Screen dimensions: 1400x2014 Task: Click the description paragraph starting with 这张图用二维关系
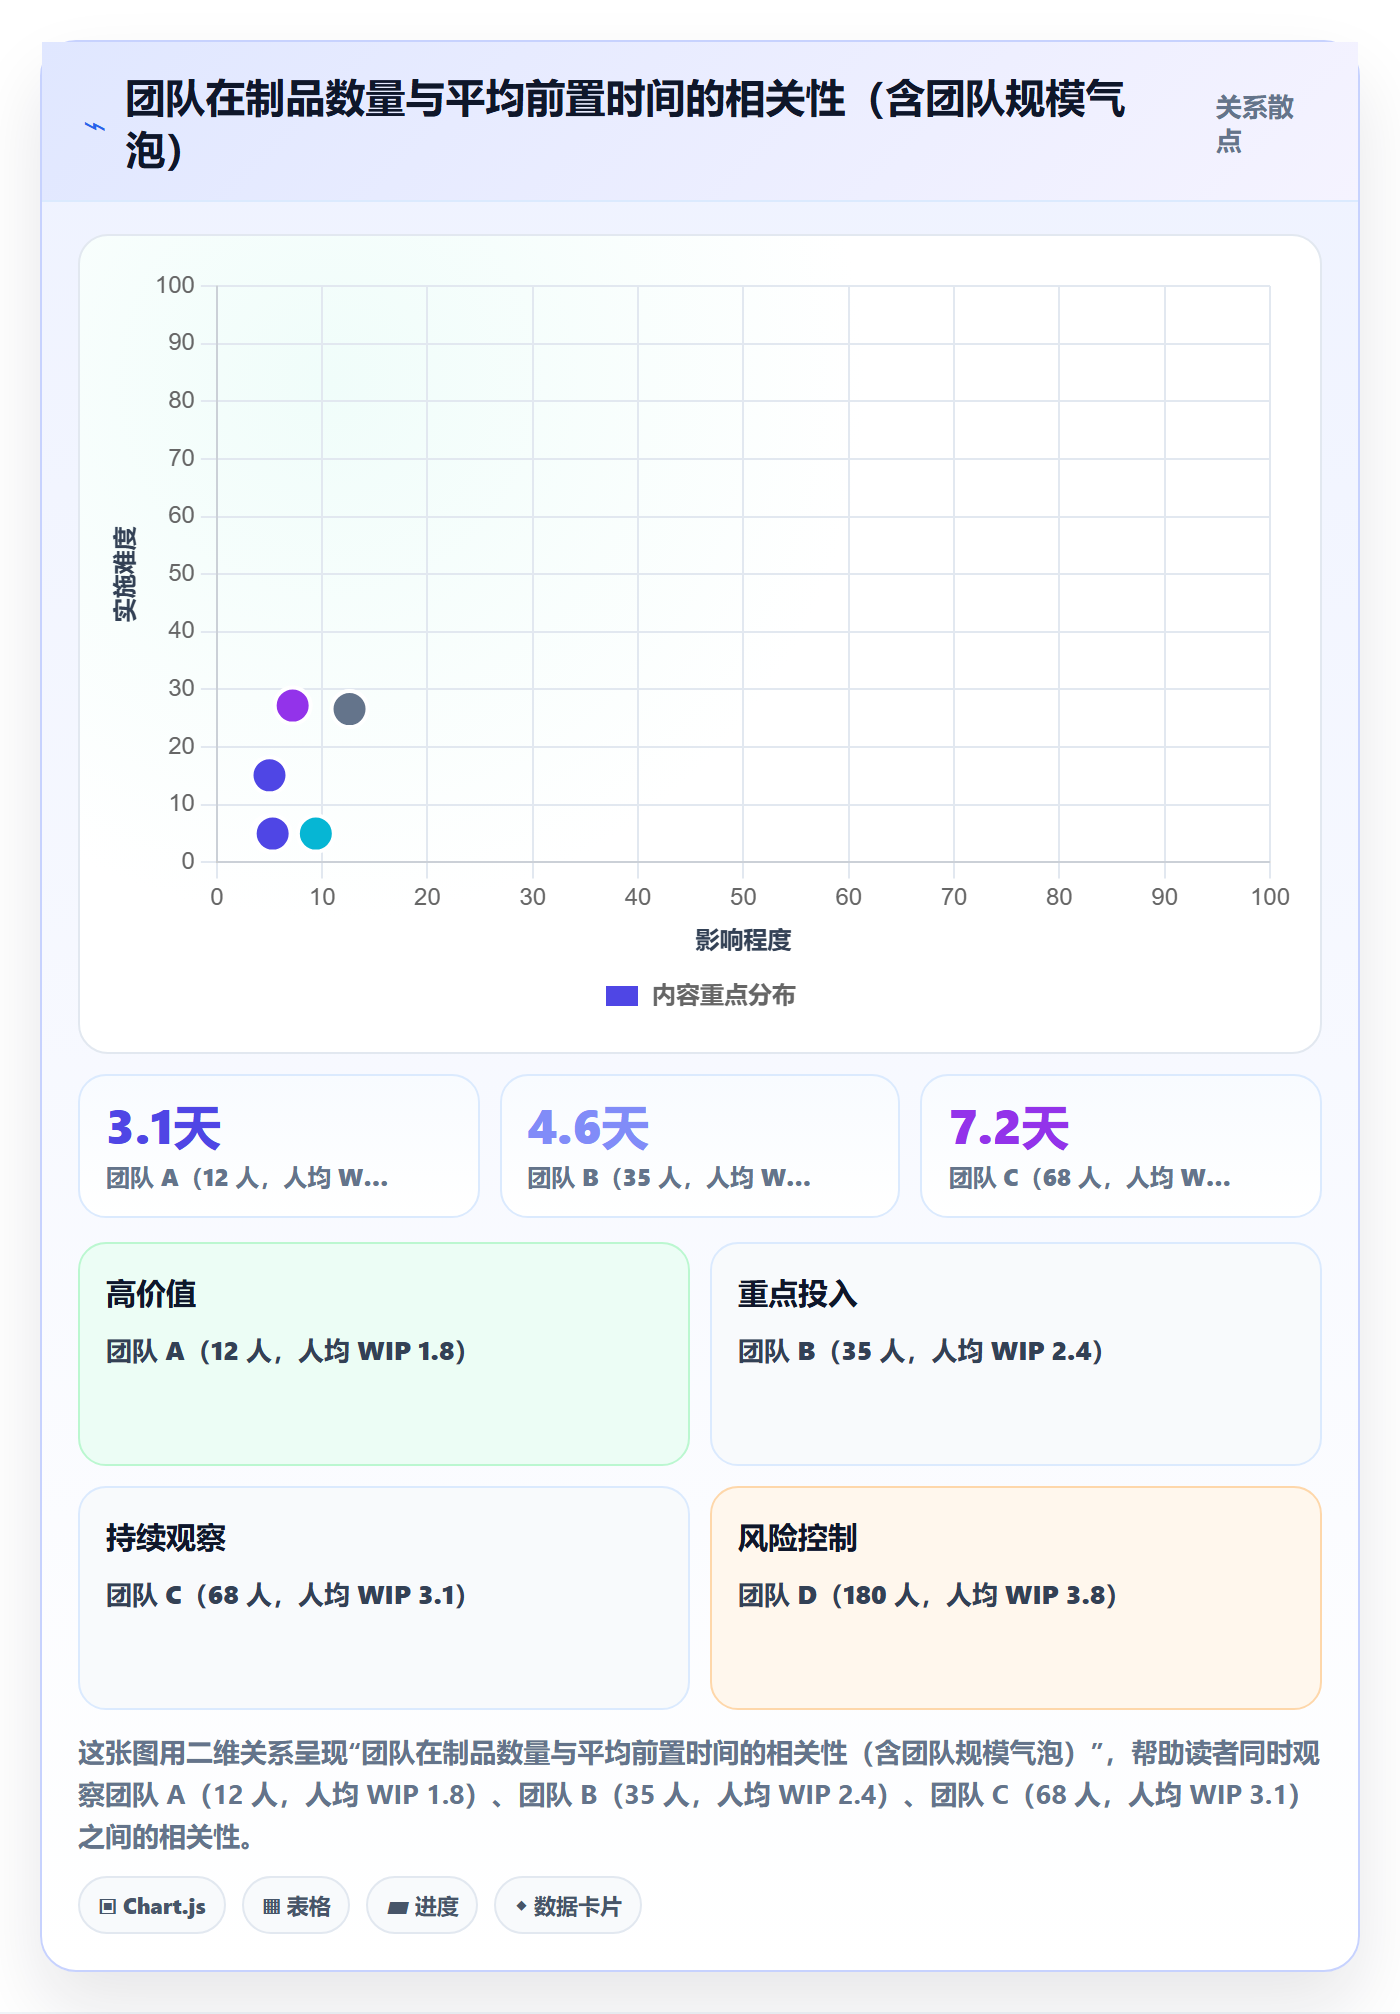click(x=699, y=1795)
